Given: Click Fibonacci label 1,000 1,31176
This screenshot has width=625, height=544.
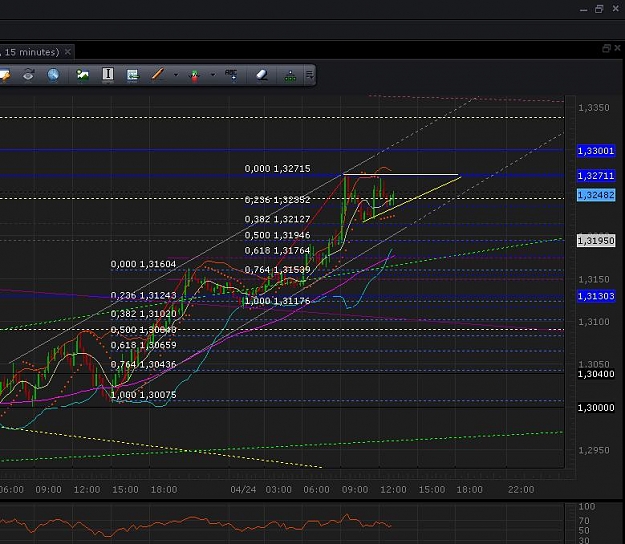Looking at the screenshot, I should click(277, 301).
